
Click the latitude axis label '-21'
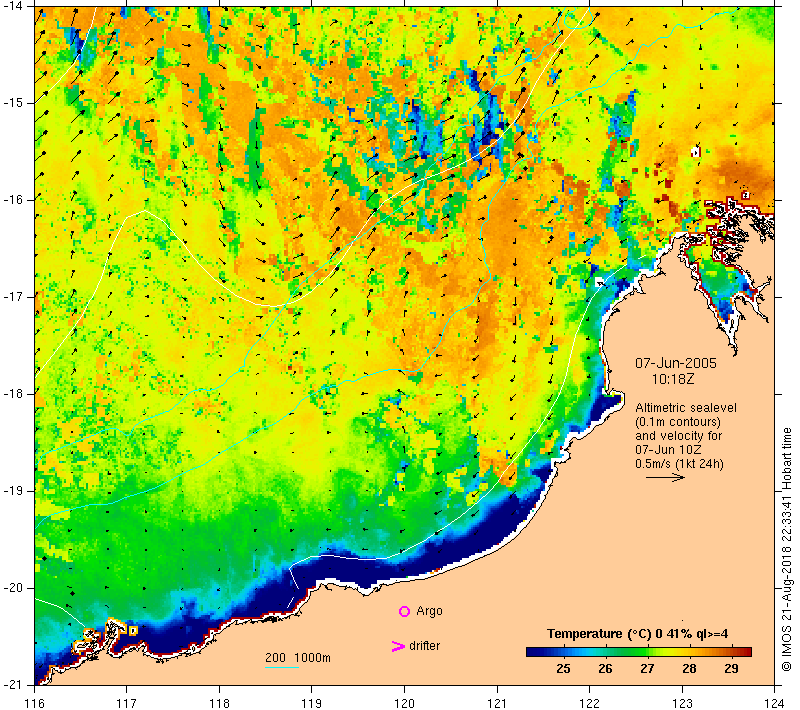(x=12, y=684)
